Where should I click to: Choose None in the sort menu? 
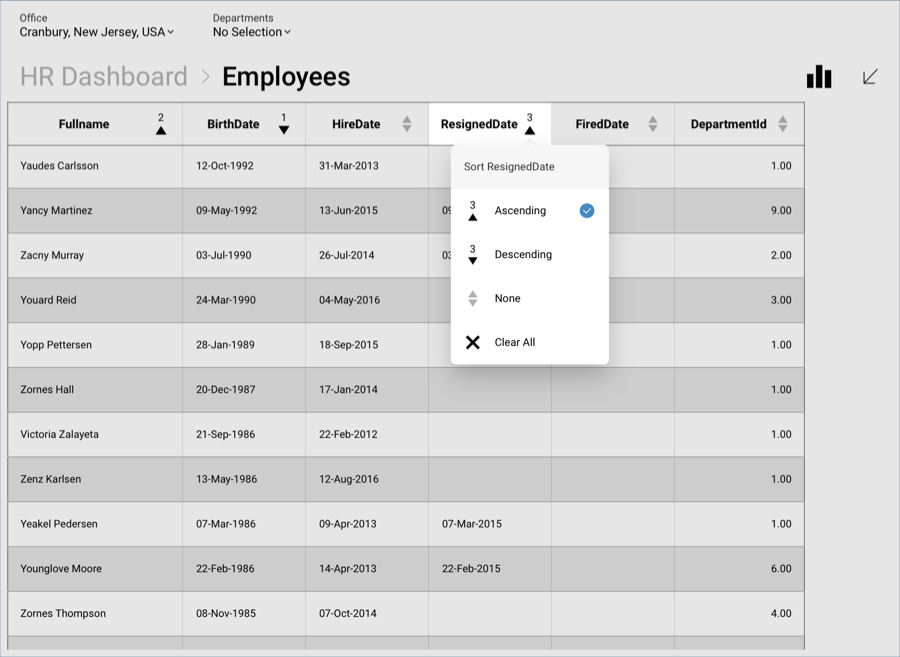click(507, 299)
